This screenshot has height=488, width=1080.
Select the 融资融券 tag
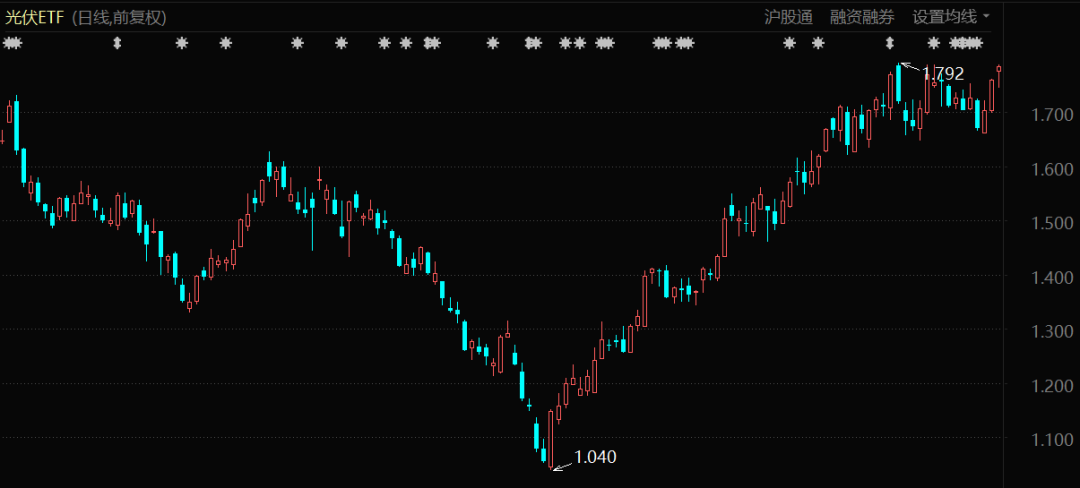(x=863, y=17)
